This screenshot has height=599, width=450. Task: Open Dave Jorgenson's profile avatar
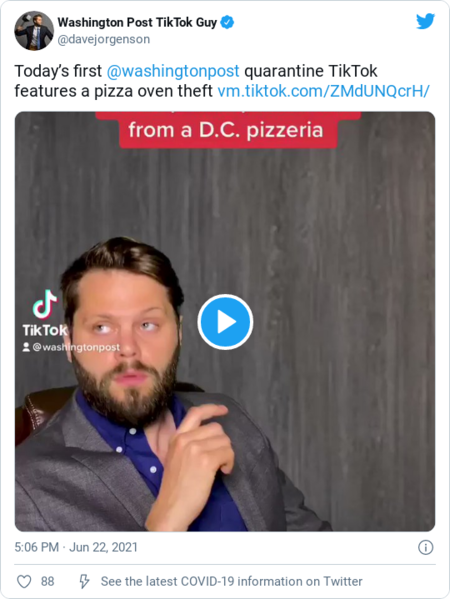pyautogui.click(x=34, y=31)
